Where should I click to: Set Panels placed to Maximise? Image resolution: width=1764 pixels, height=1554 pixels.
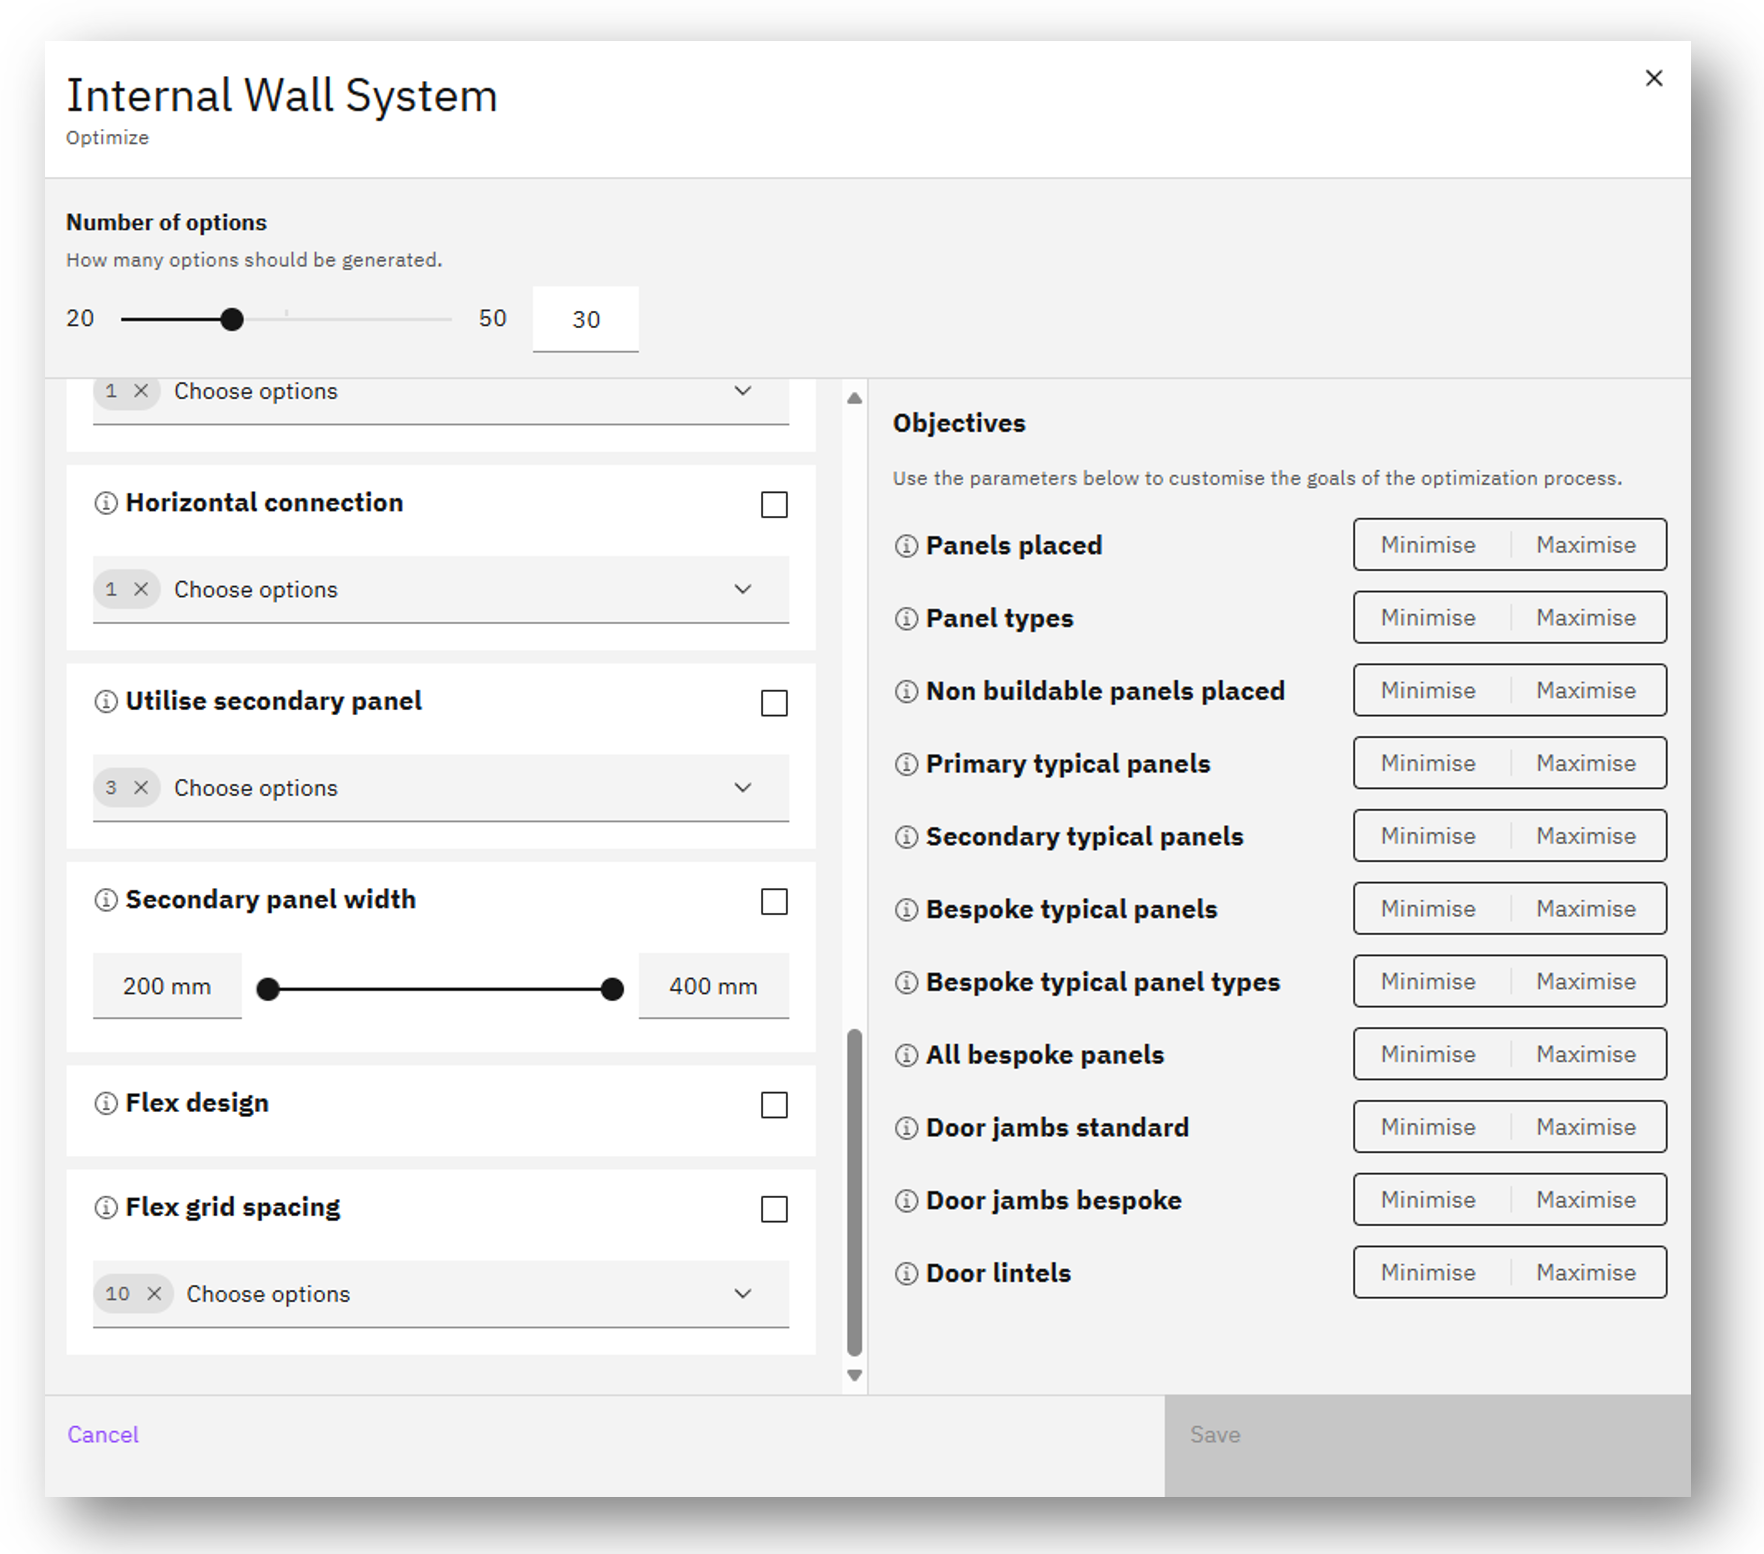(x=1587, y=545)
